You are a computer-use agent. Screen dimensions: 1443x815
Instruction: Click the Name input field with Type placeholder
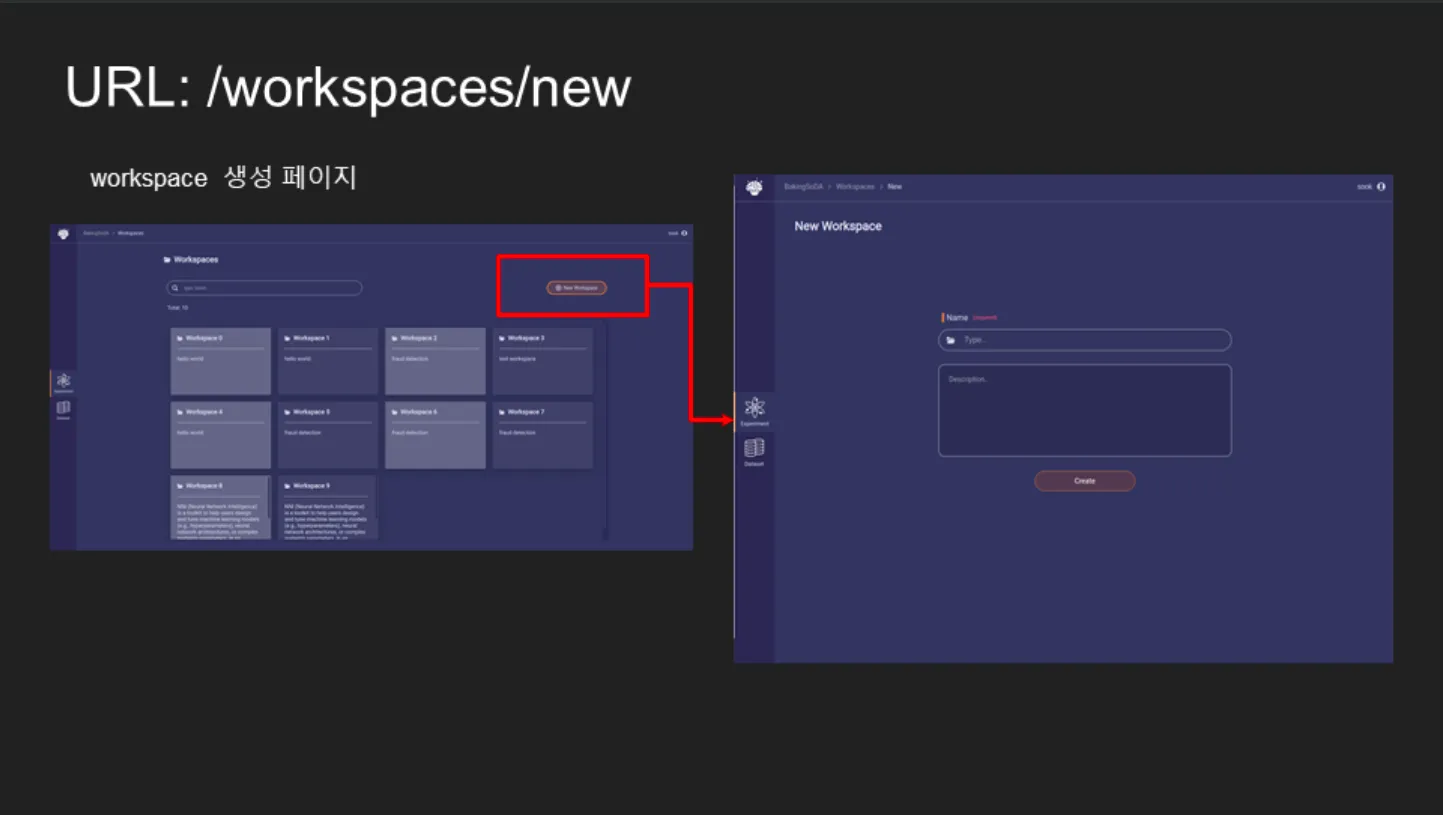pos(1090,340)
